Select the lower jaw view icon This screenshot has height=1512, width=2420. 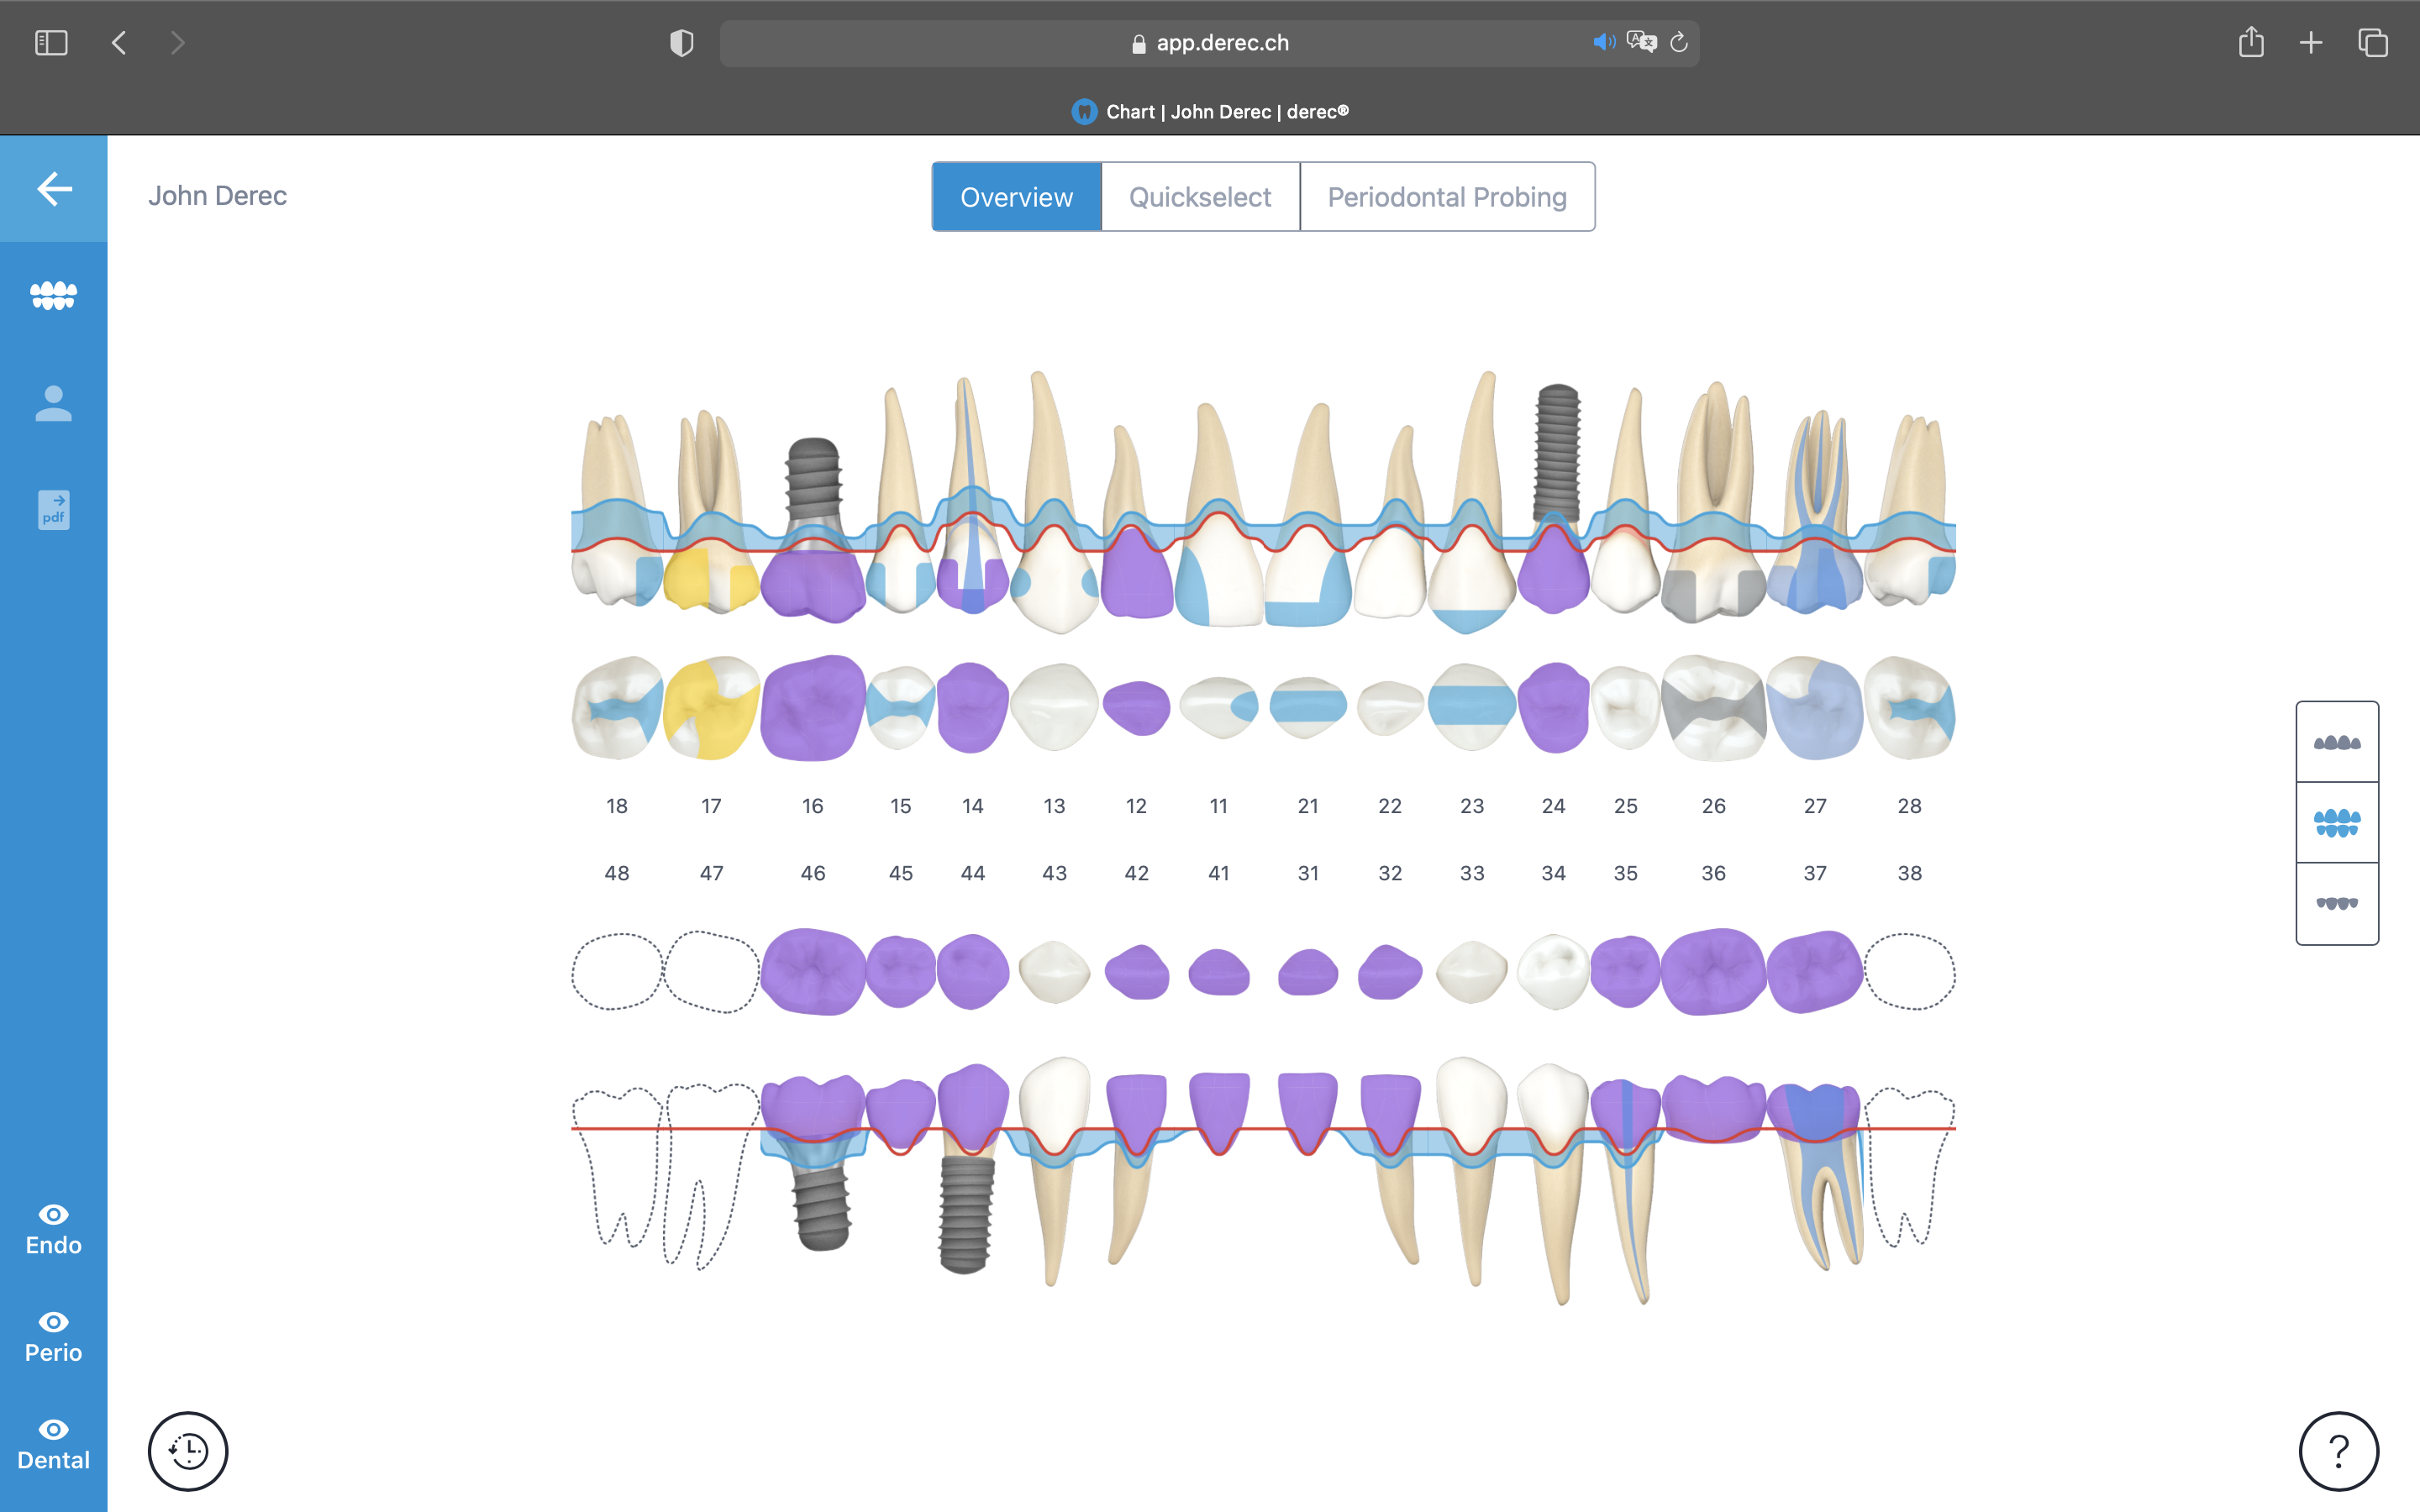(x=2337, y=903)
